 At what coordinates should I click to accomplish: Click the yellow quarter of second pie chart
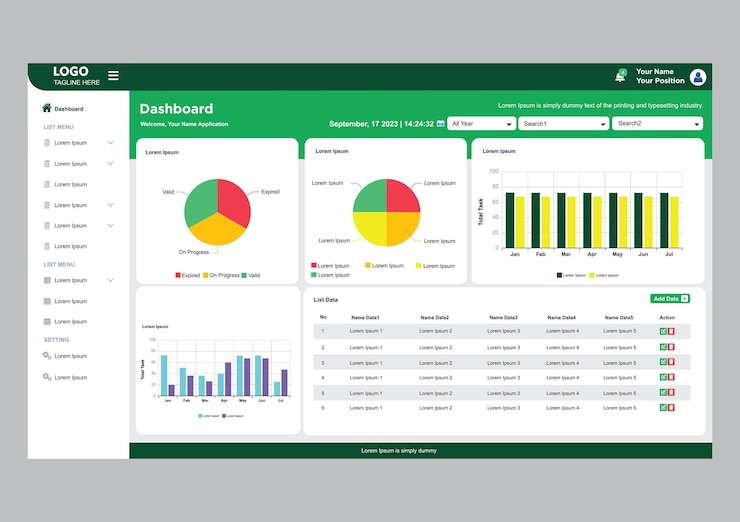pos(370,228)
